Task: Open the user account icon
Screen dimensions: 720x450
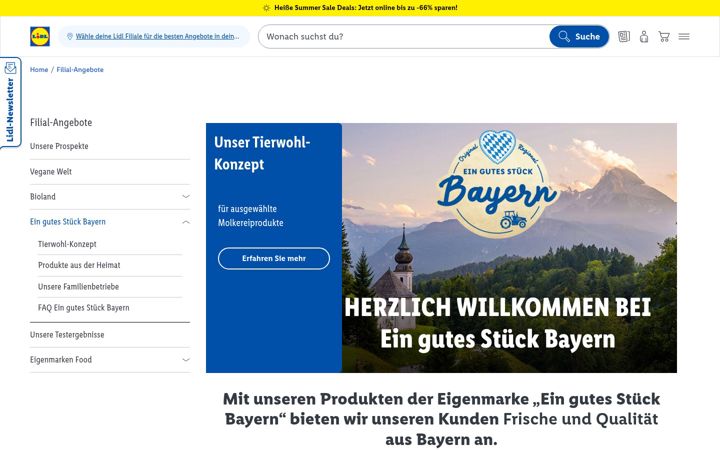Action: click(644, 36)
